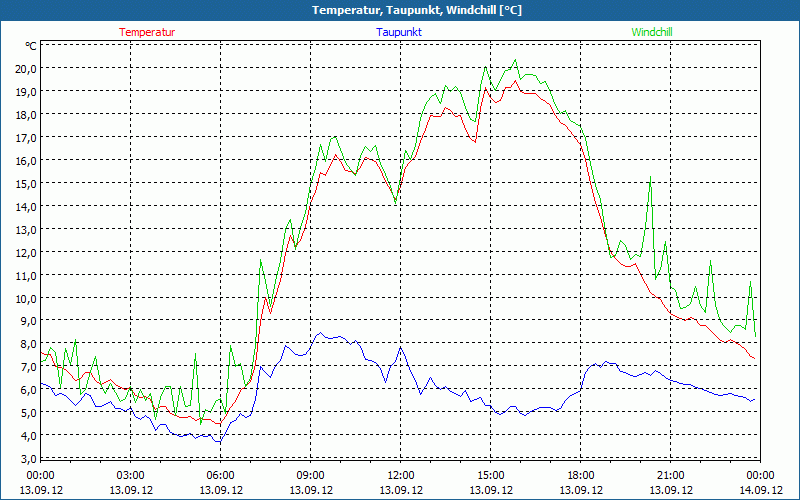Click the 12:00 time axis label

tap(401, 476)
